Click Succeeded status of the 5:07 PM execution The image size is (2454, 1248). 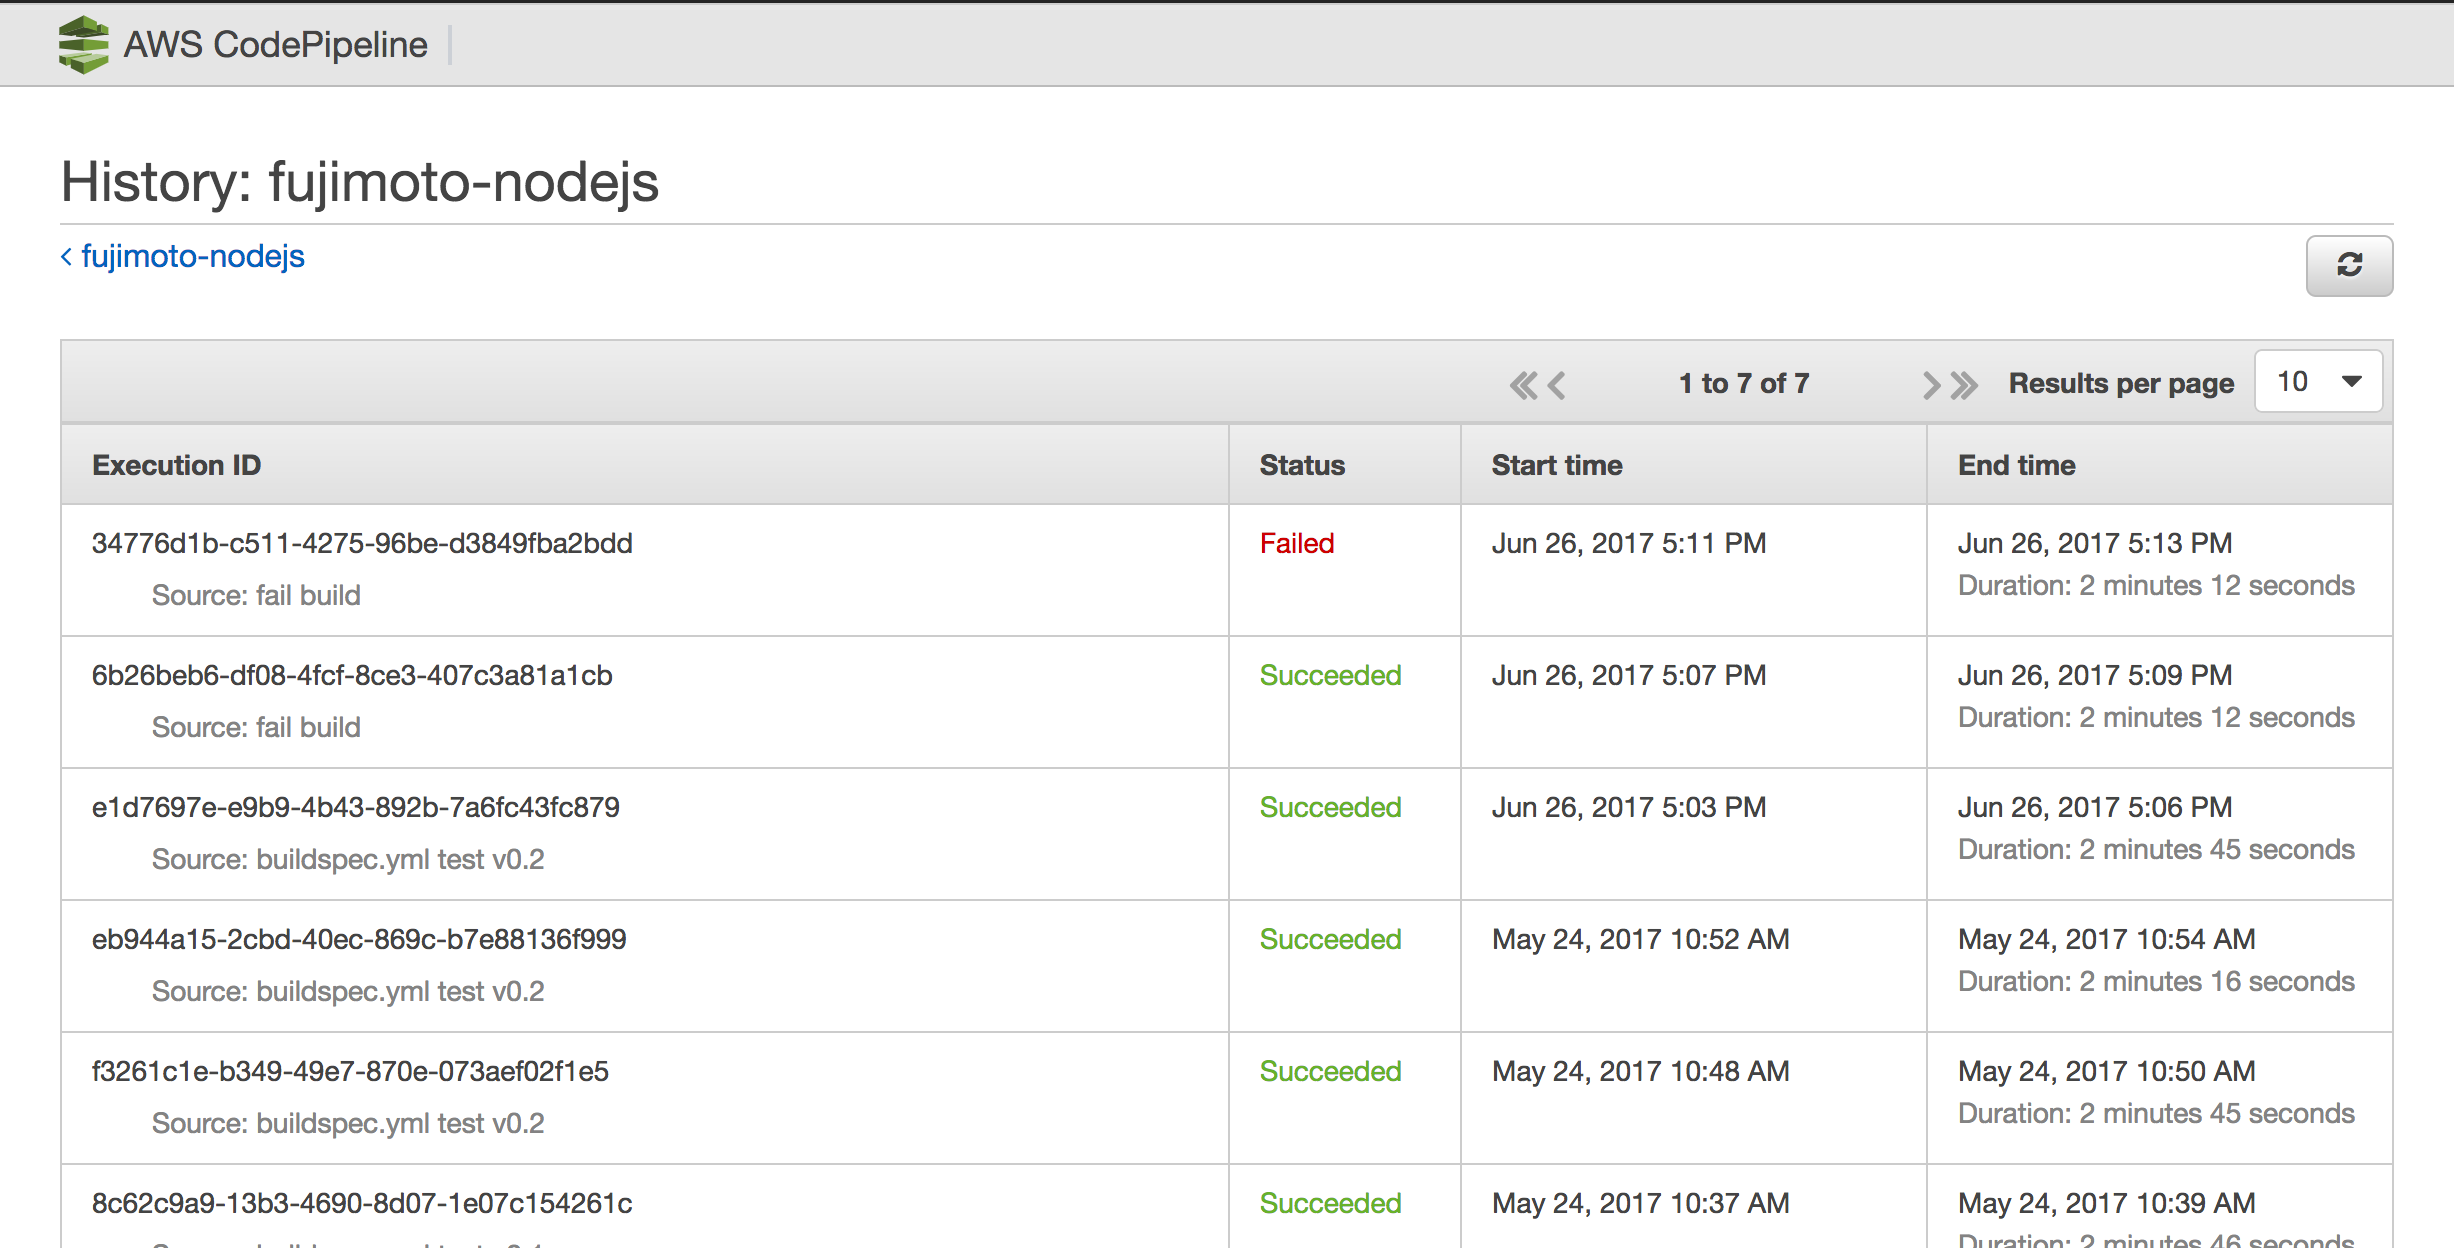[1330, 675]
